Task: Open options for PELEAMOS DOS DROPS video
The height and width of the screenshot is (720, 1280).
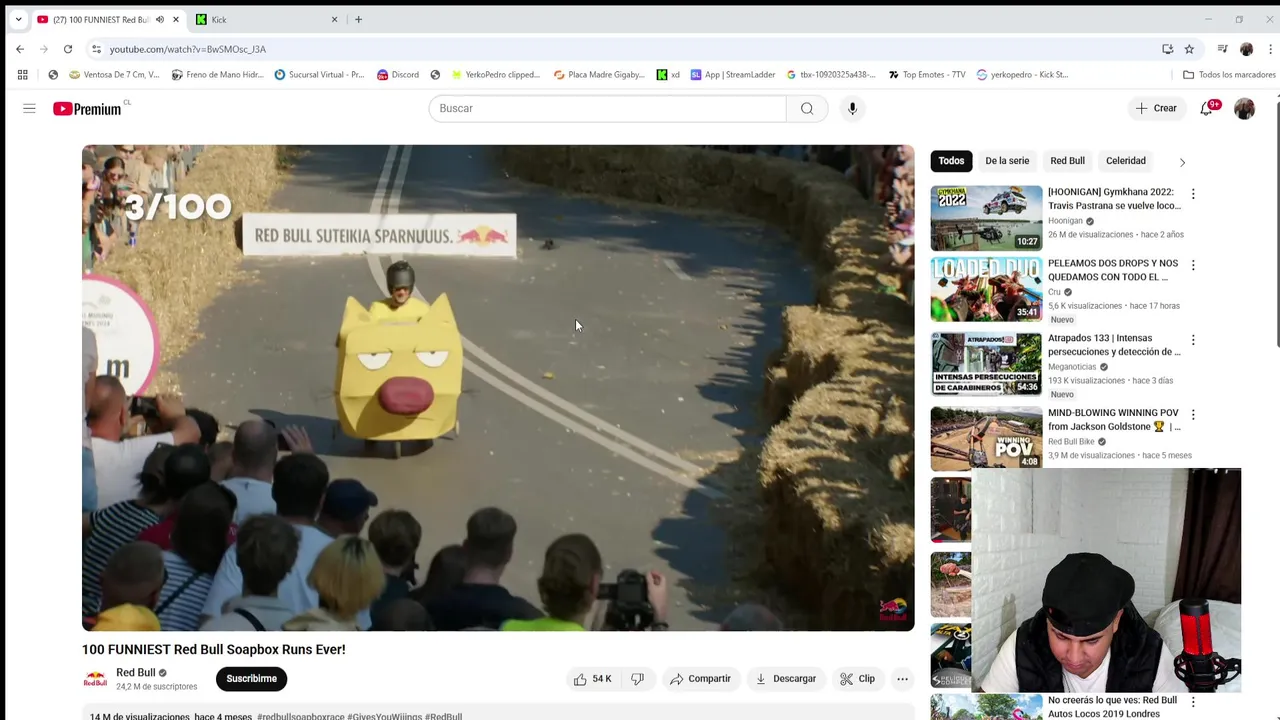Action: click(x=1193, y=265)
